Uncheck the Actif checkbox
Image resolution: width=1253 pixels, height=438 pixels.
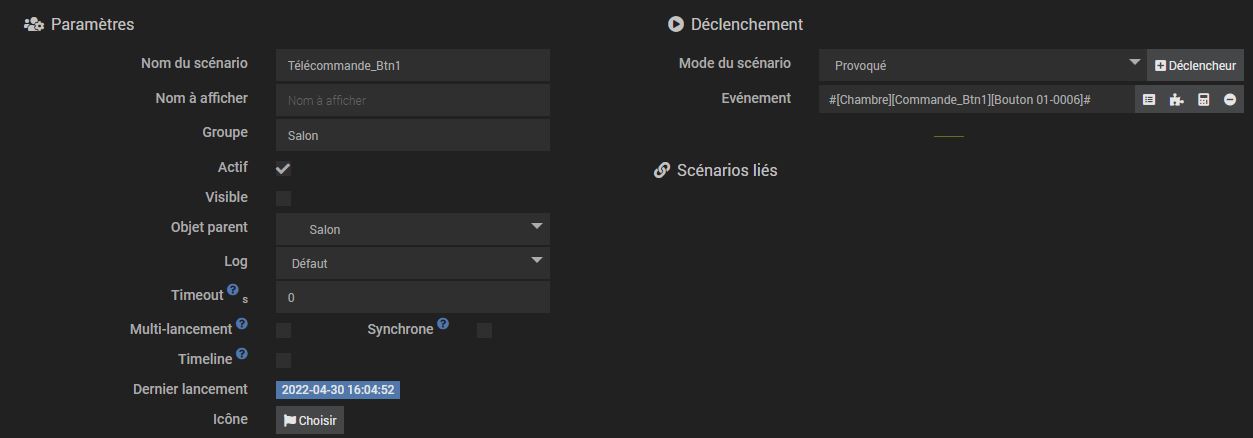(x=284, y=168)
